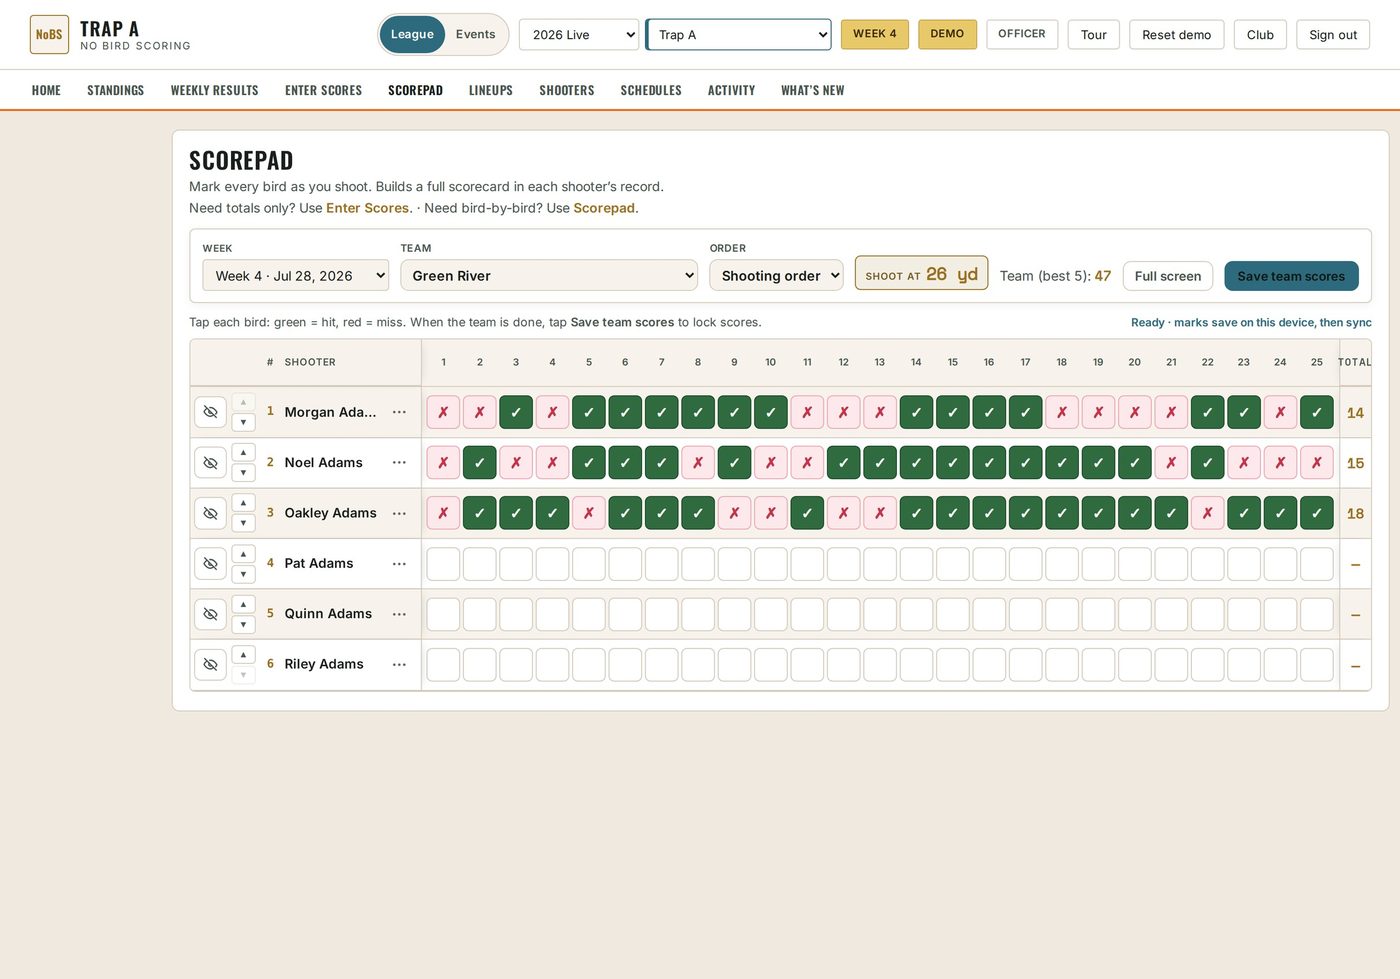Screen dimensions: 1400x979
Task: Hide Oakley Adams using the eye icon
Action: (210, 513)
